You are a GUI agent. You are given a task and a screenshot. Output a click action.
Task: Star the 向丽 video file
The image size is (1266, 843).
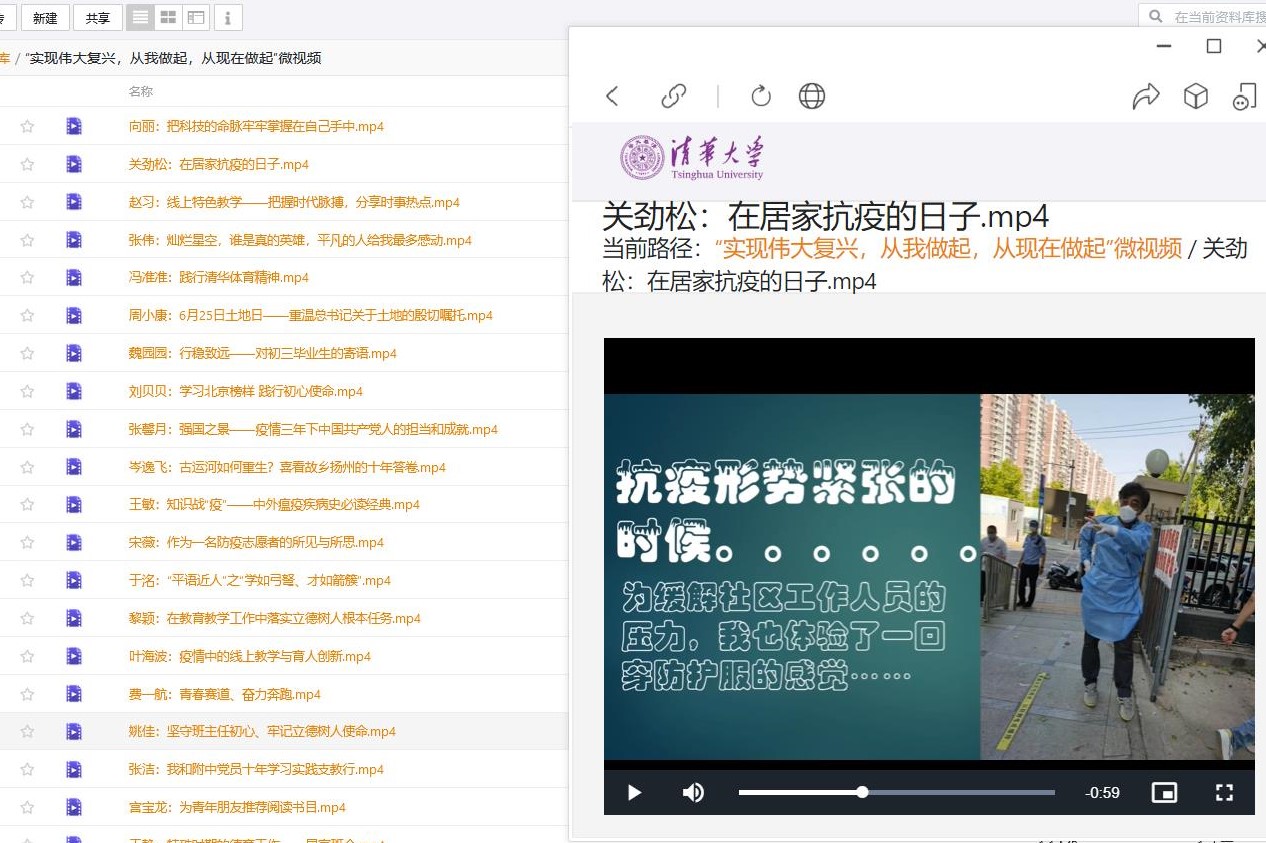(x=27, y=126)
